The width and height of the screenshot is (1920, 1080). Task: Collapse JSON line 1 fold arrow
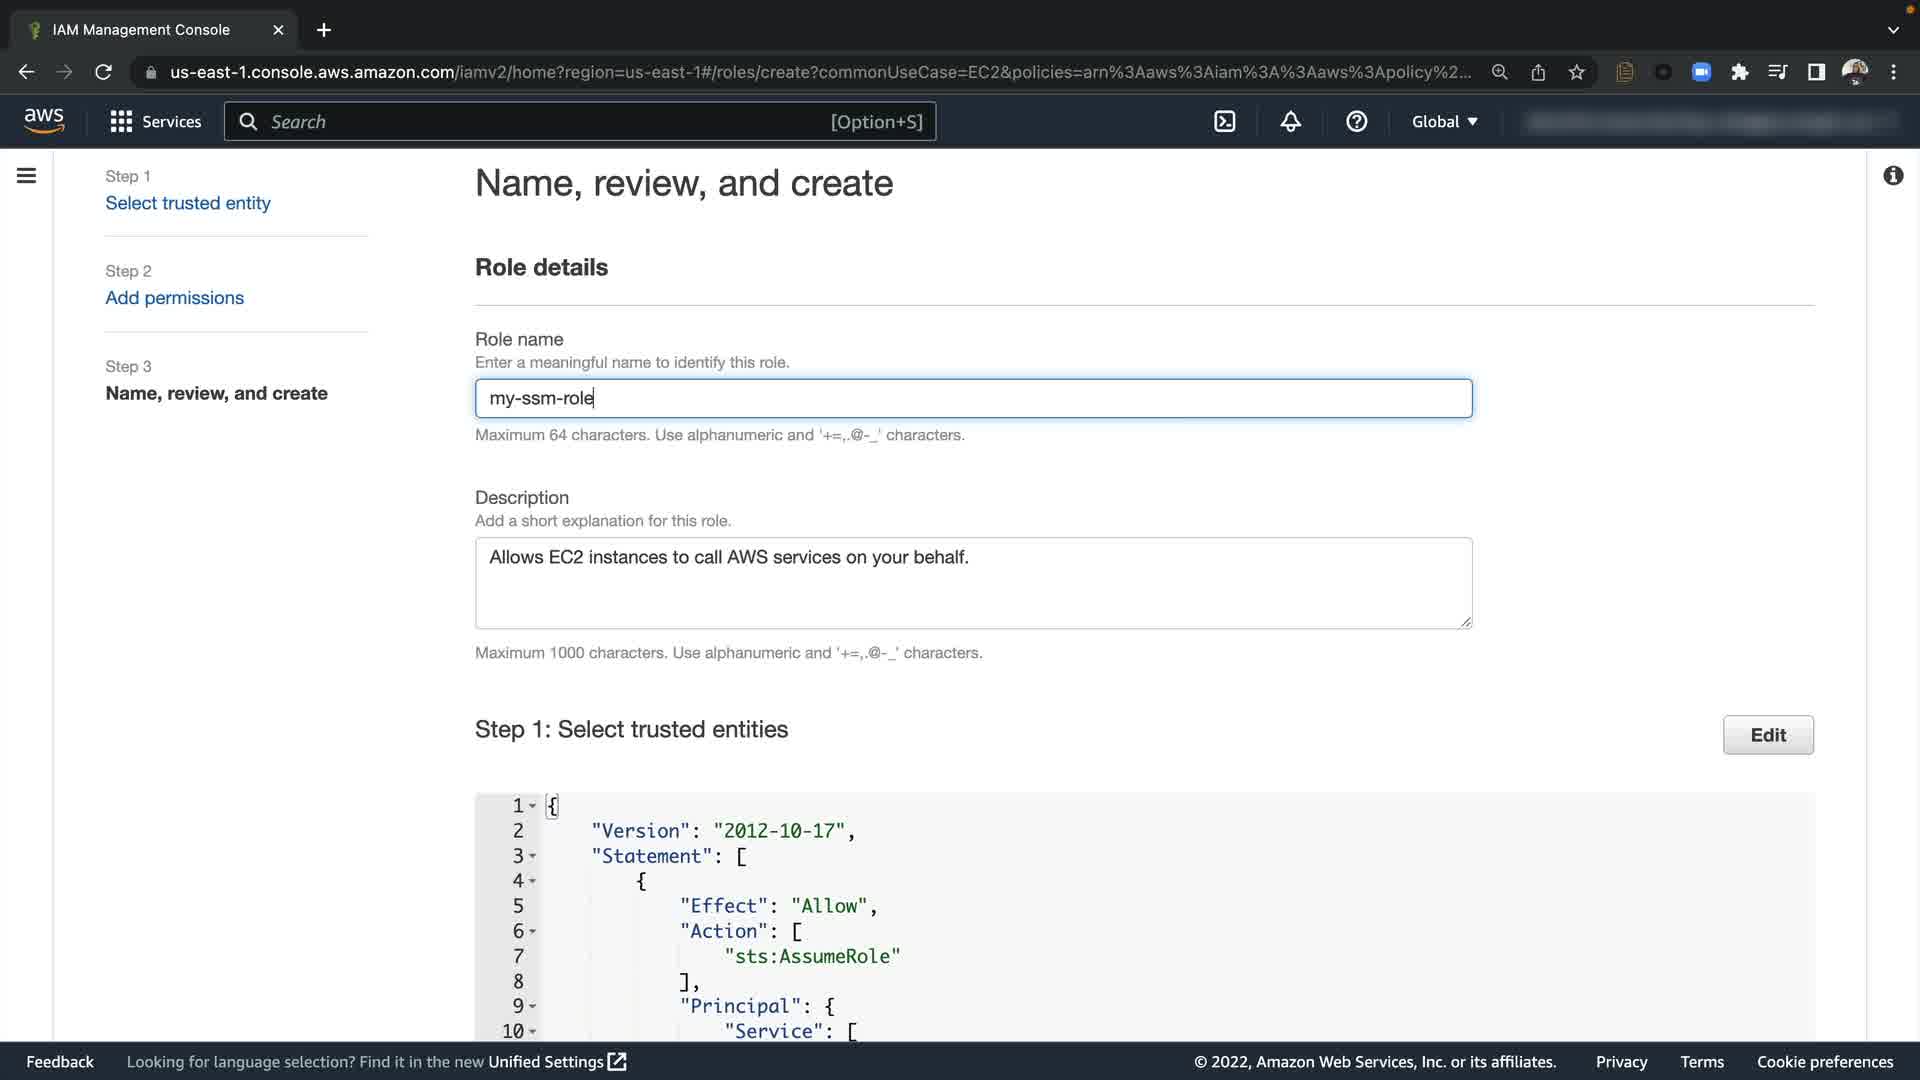point(533,806)
